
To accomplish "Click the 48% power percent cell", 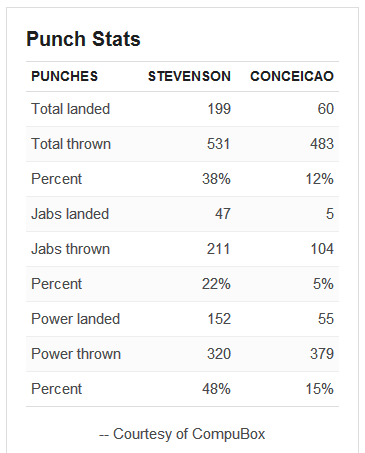I will pyautogui.click(x=216, y=389).
